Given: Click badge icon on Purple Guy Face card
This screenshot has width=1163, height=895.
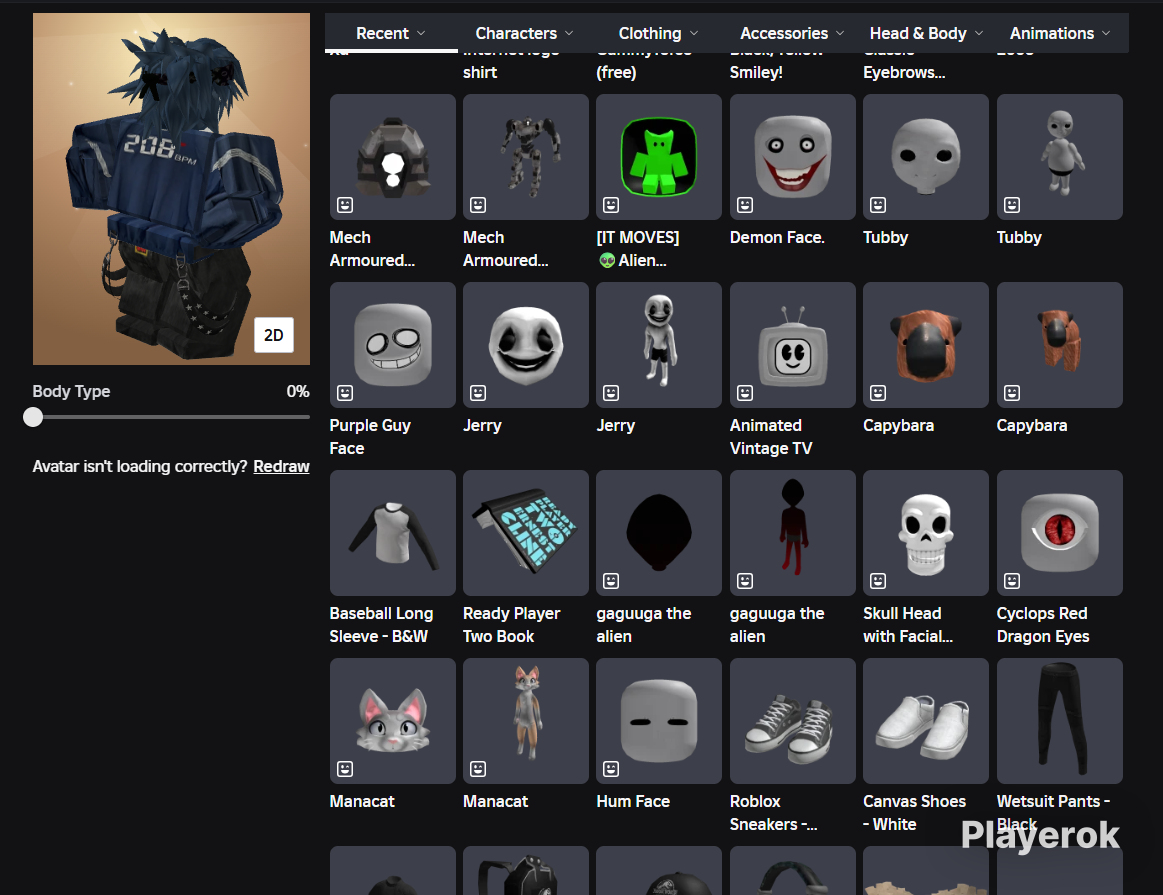Looking at the screenshot, I should pos(345,392).
